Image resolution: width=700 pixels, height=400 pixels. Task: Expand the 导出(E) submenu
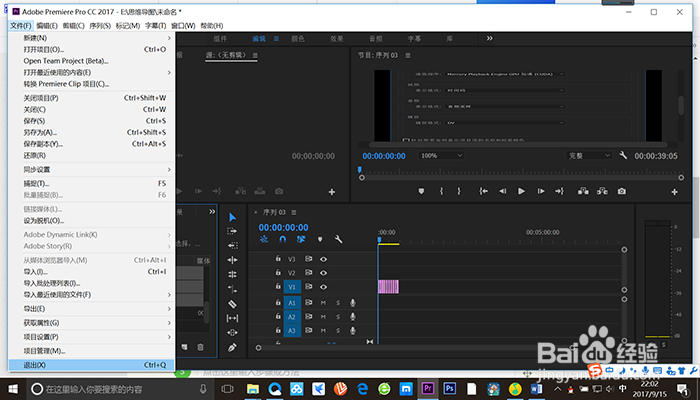click(92, 309)
